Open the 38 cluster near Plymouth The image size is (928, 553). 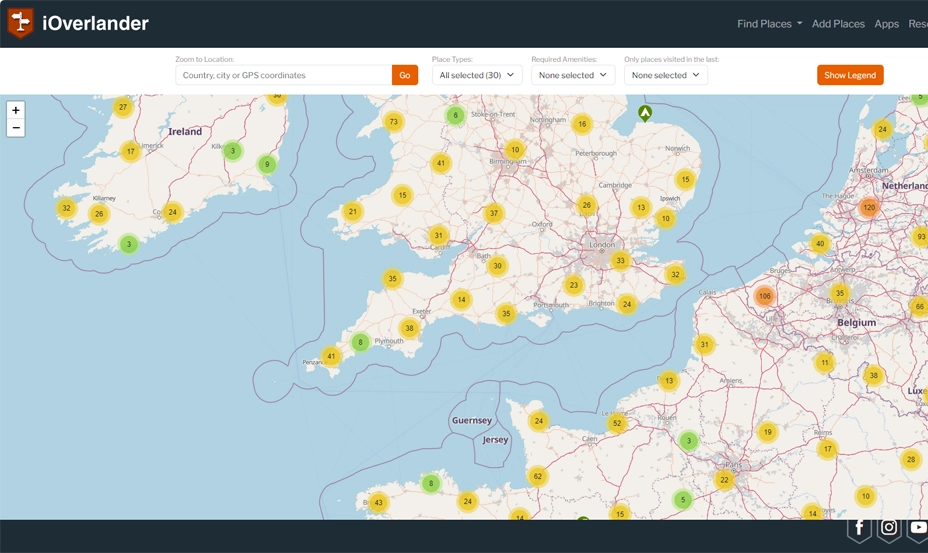410,328
